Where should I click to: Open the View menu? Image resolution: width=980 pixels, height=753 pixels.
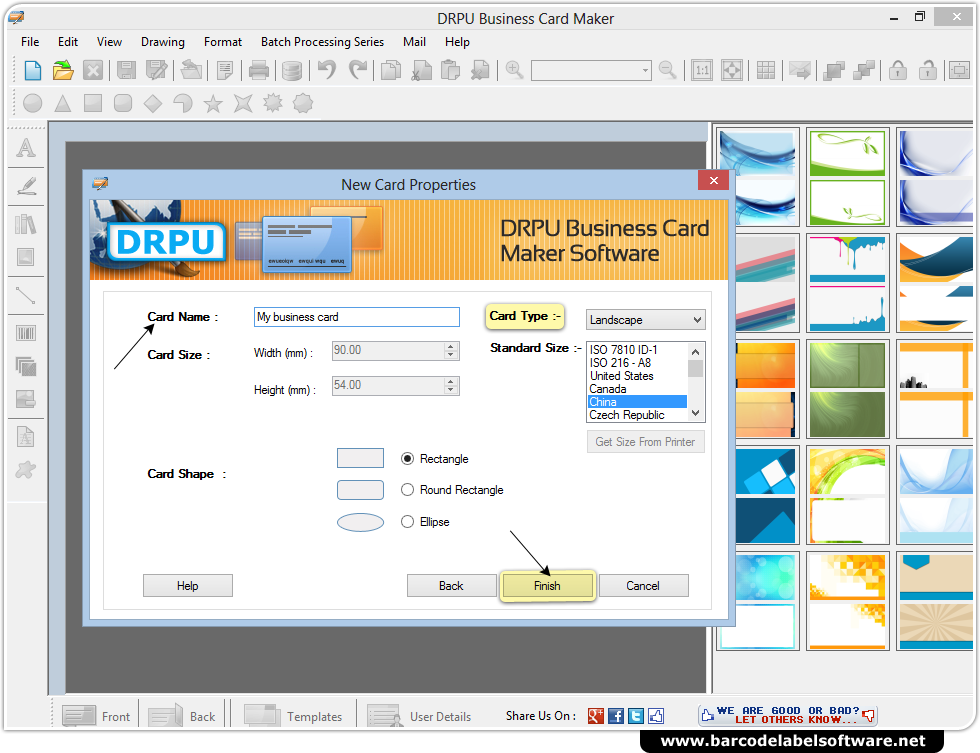tap(109, 42)
